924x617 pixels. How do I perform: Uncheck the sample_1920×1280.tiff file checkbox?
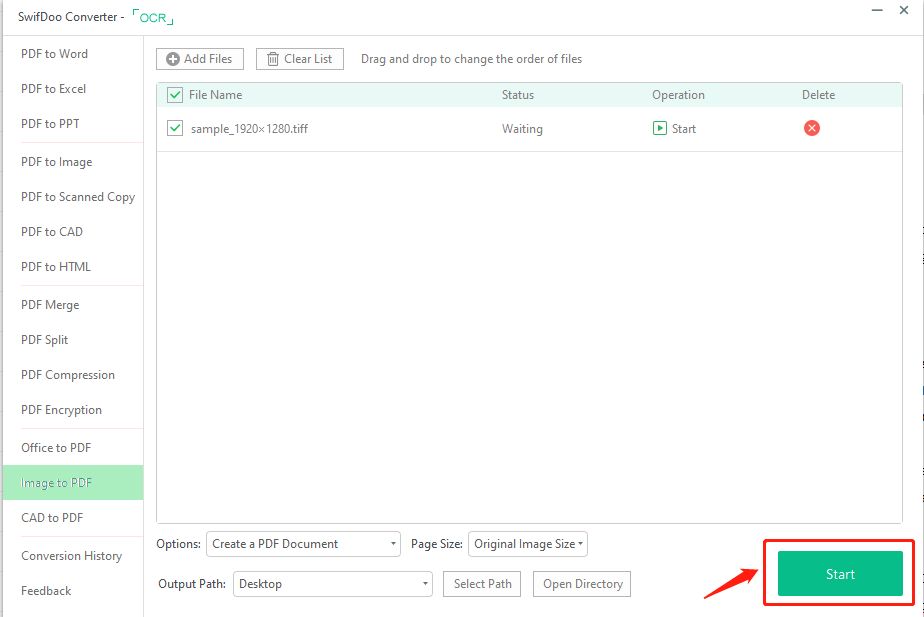(175, 128)
